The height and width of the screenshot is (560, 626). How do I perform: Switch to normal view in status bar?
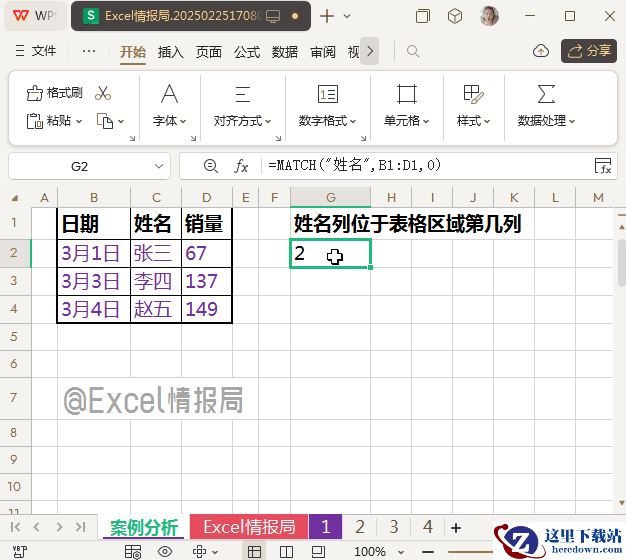[x=254, y=552]
